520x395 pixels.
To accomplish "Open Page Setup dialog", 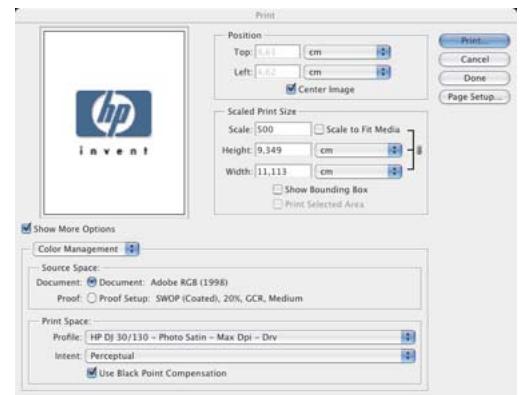I will (x=474, y=97).
